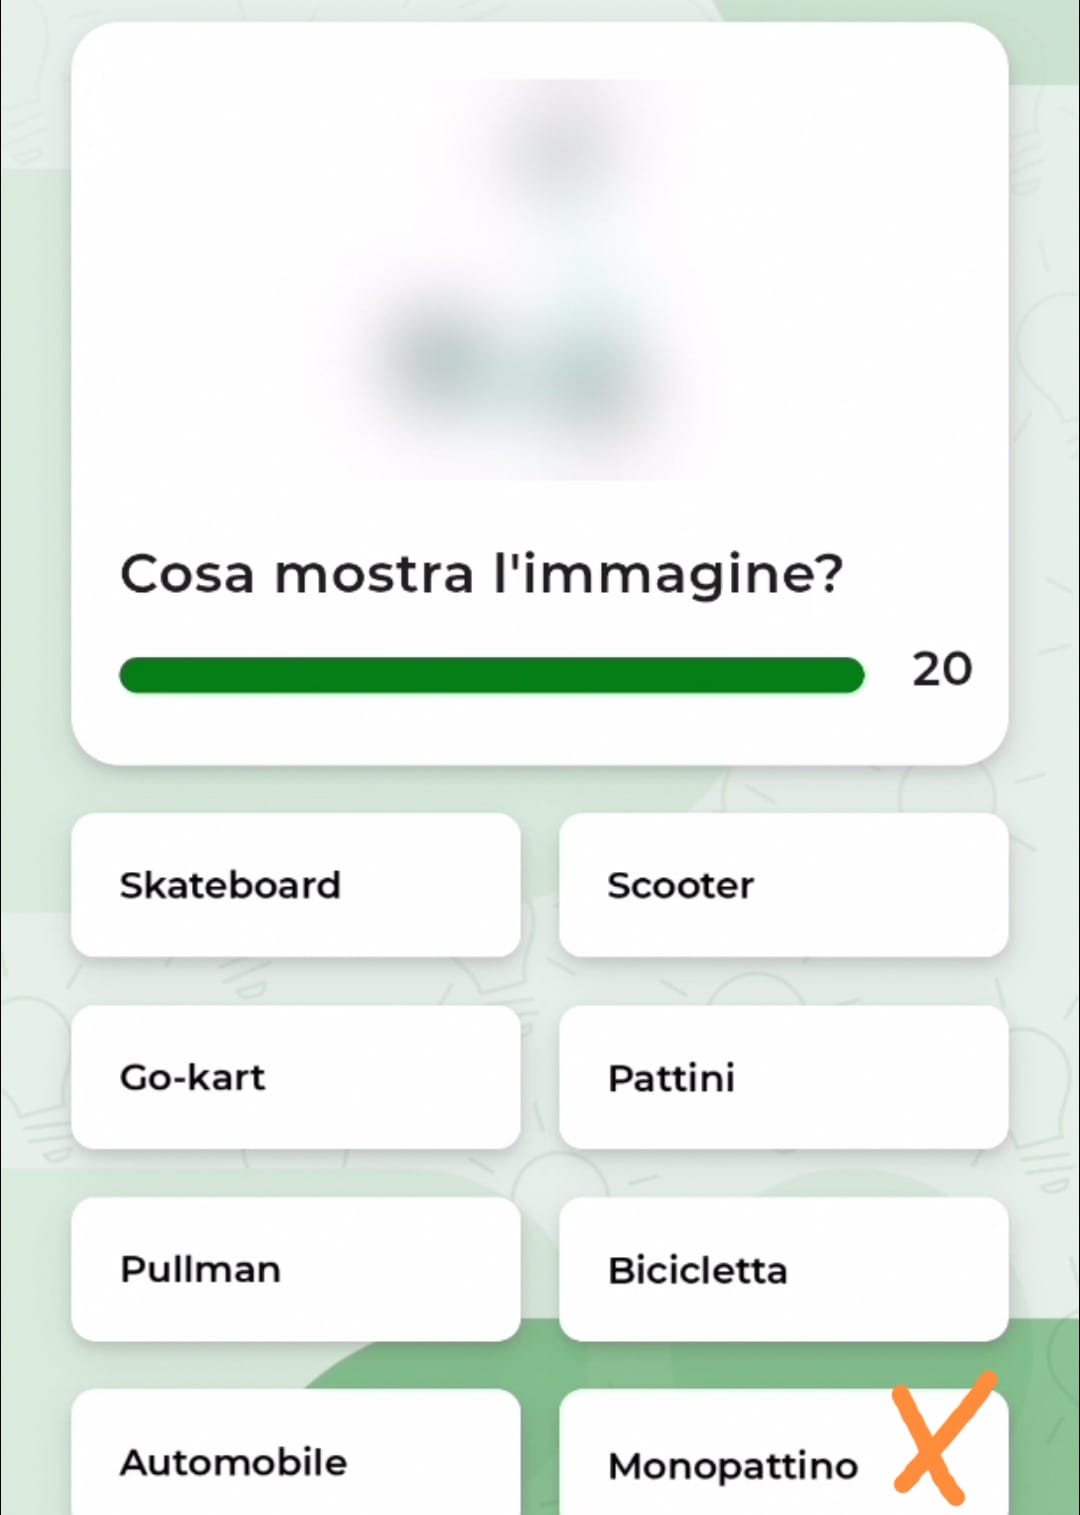Pick the Go-kart option

pyautogui.click(x=296, y=1077)
